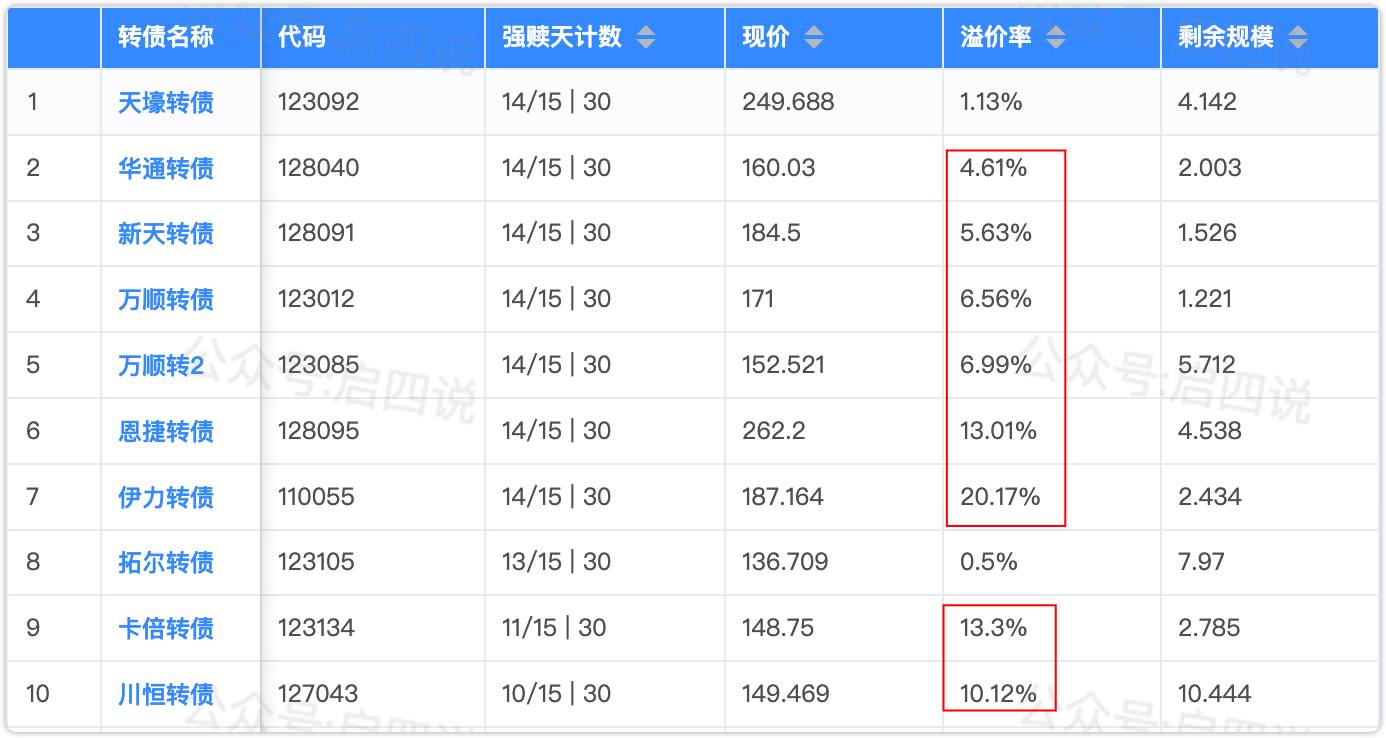
Task: Toggle sort on 溢价率 arrows icon
Action: 1055,38
